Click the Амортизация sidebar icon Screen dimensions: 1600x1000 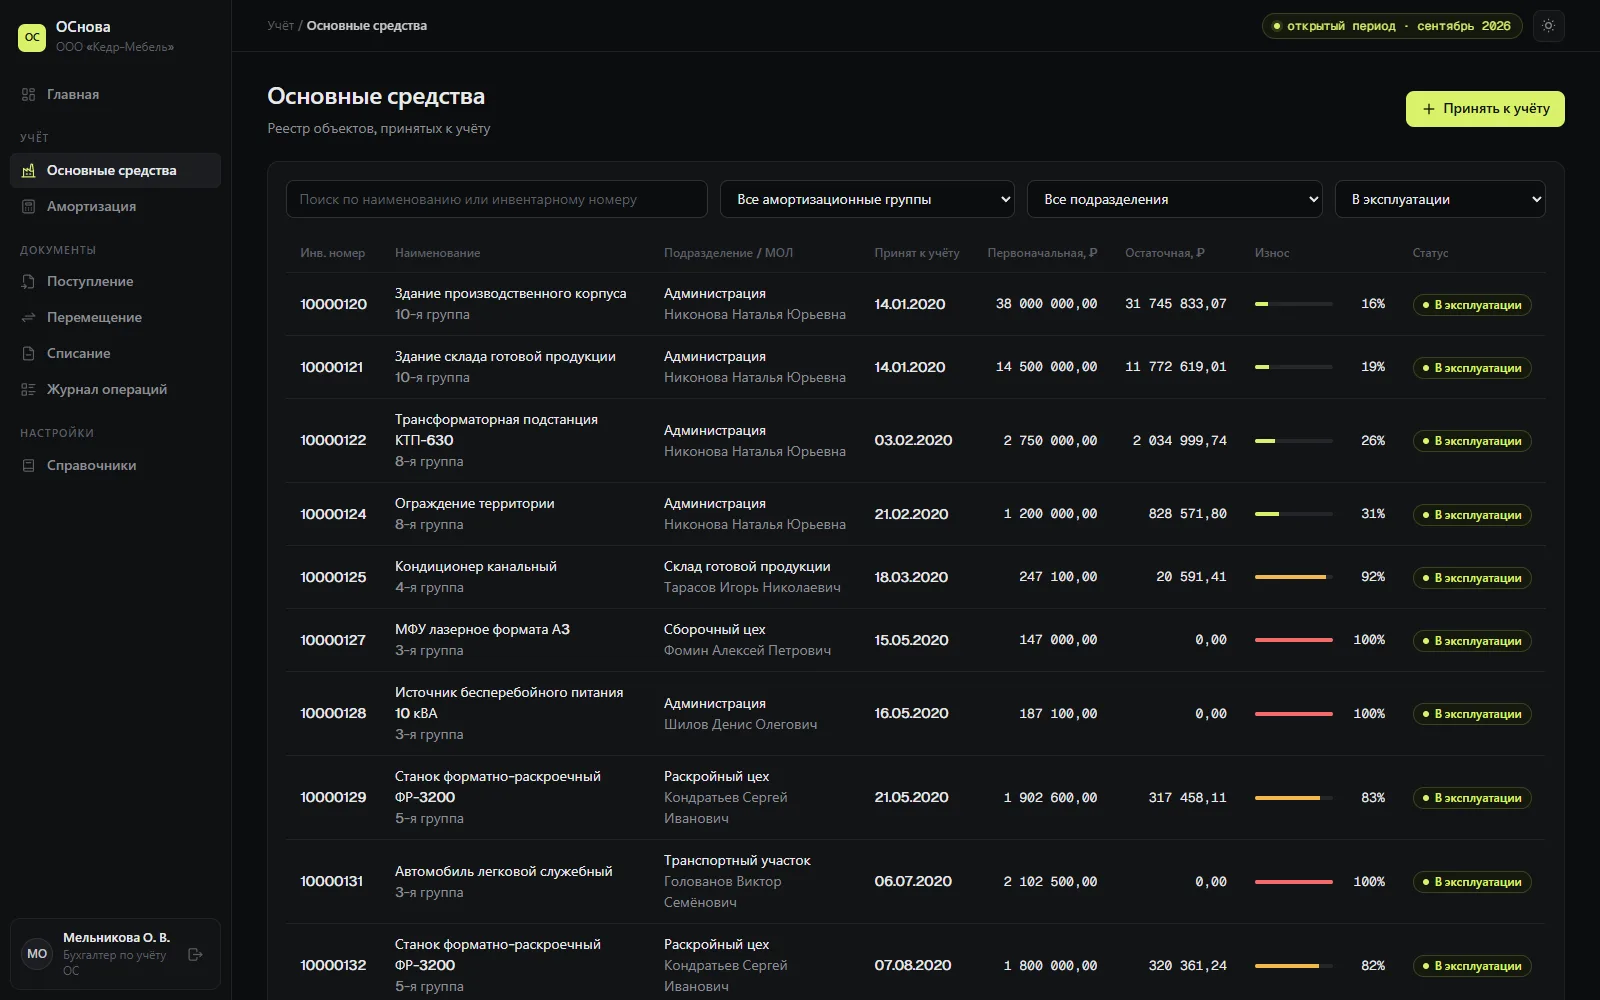[x=28, y=206]
